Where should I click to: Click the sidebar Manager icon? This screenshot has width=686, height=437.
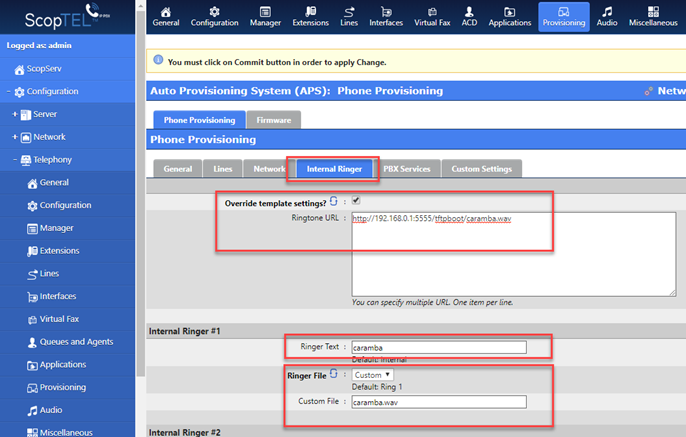tap(32, 229)
